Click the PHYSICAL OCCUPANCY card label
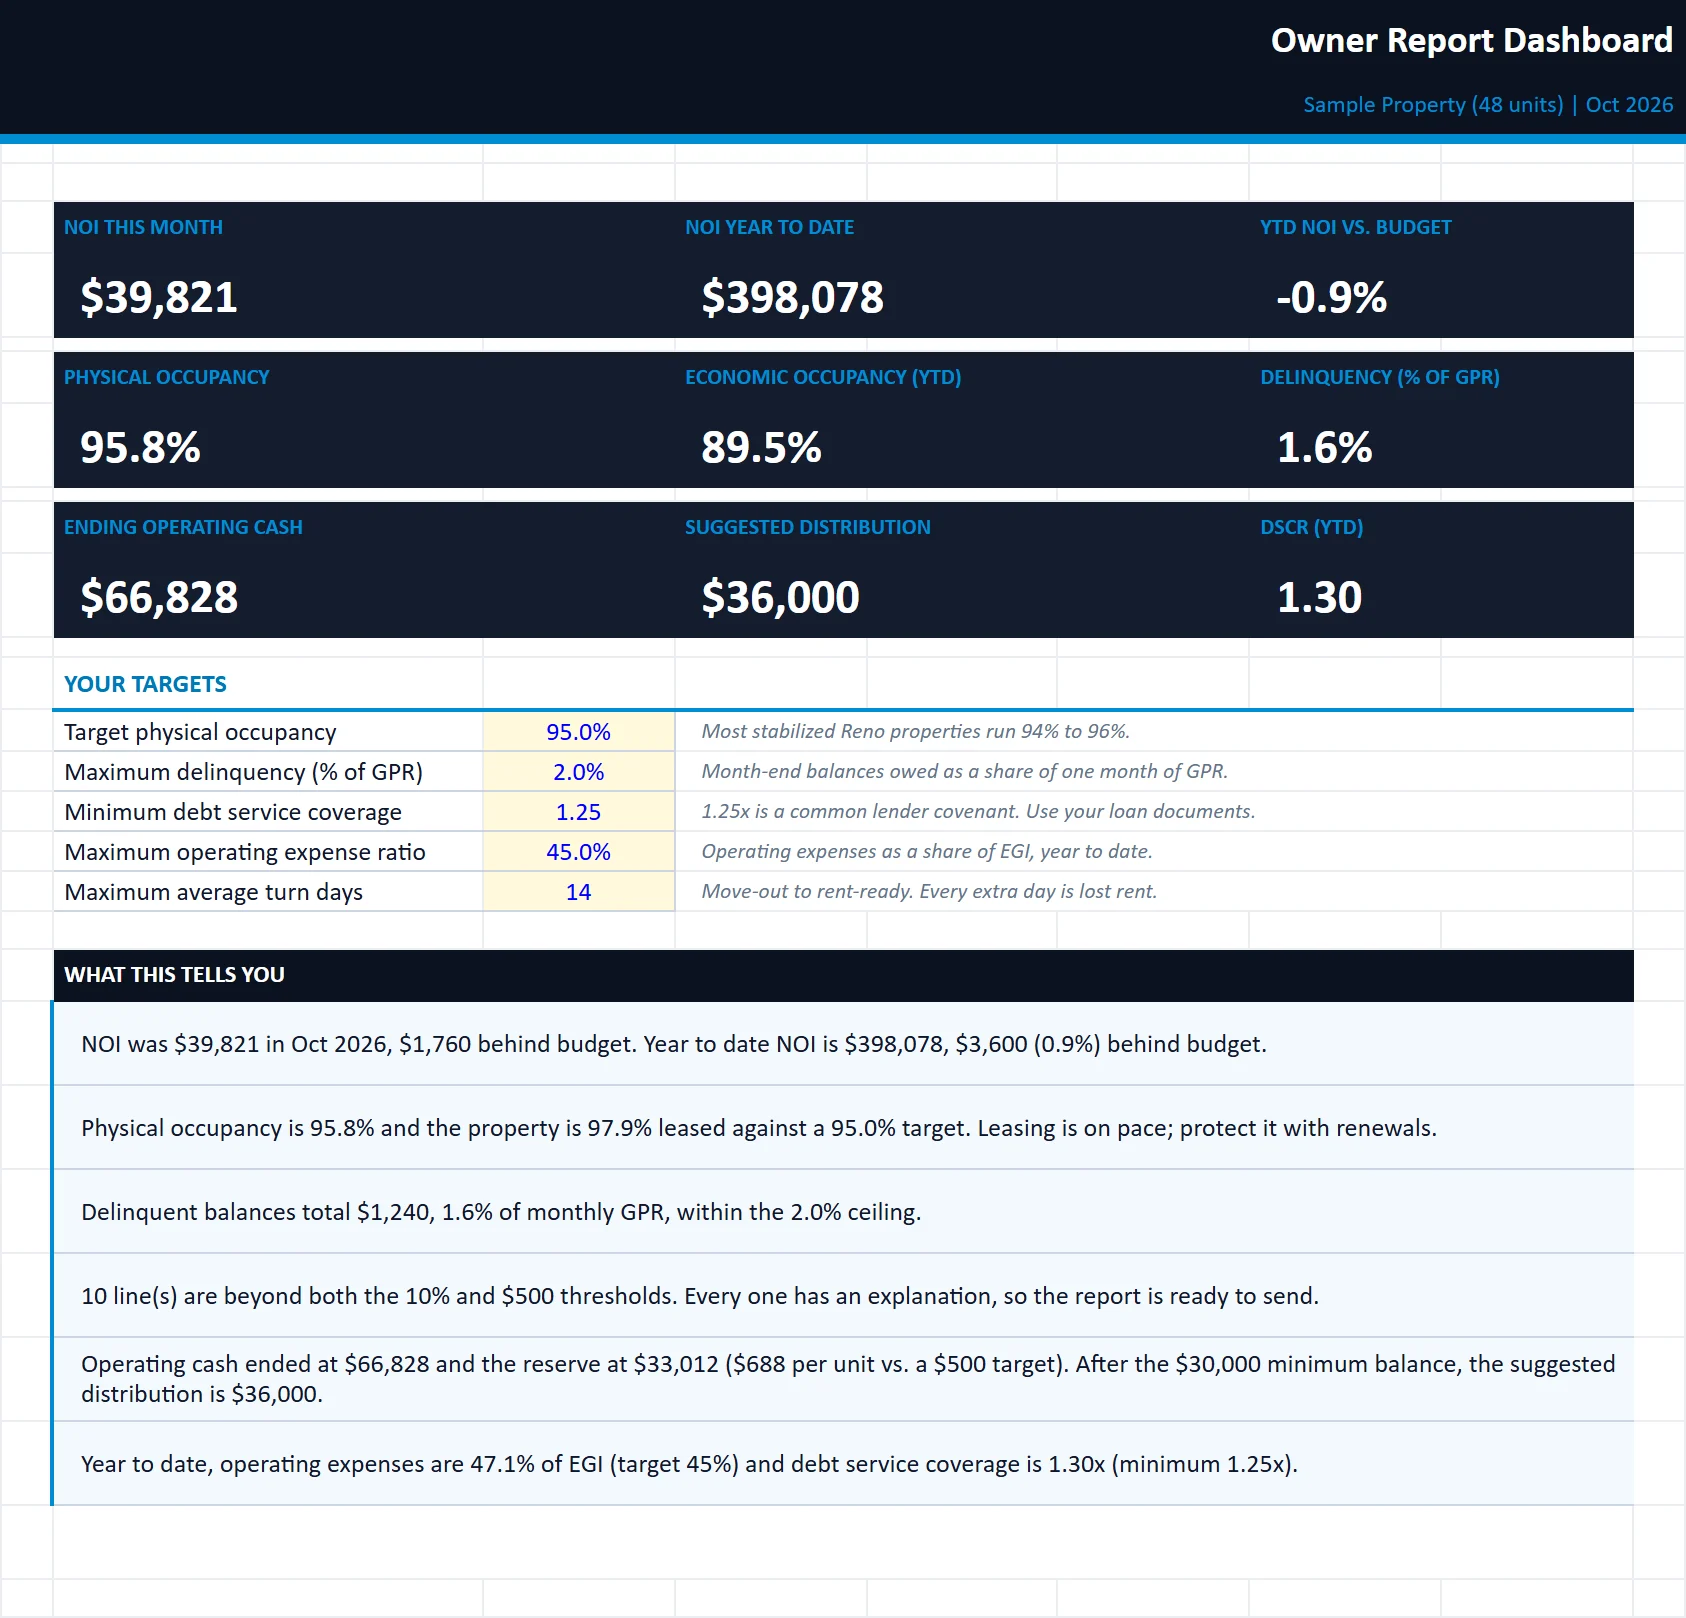The image size is (1686, 1618). point(167,377)
